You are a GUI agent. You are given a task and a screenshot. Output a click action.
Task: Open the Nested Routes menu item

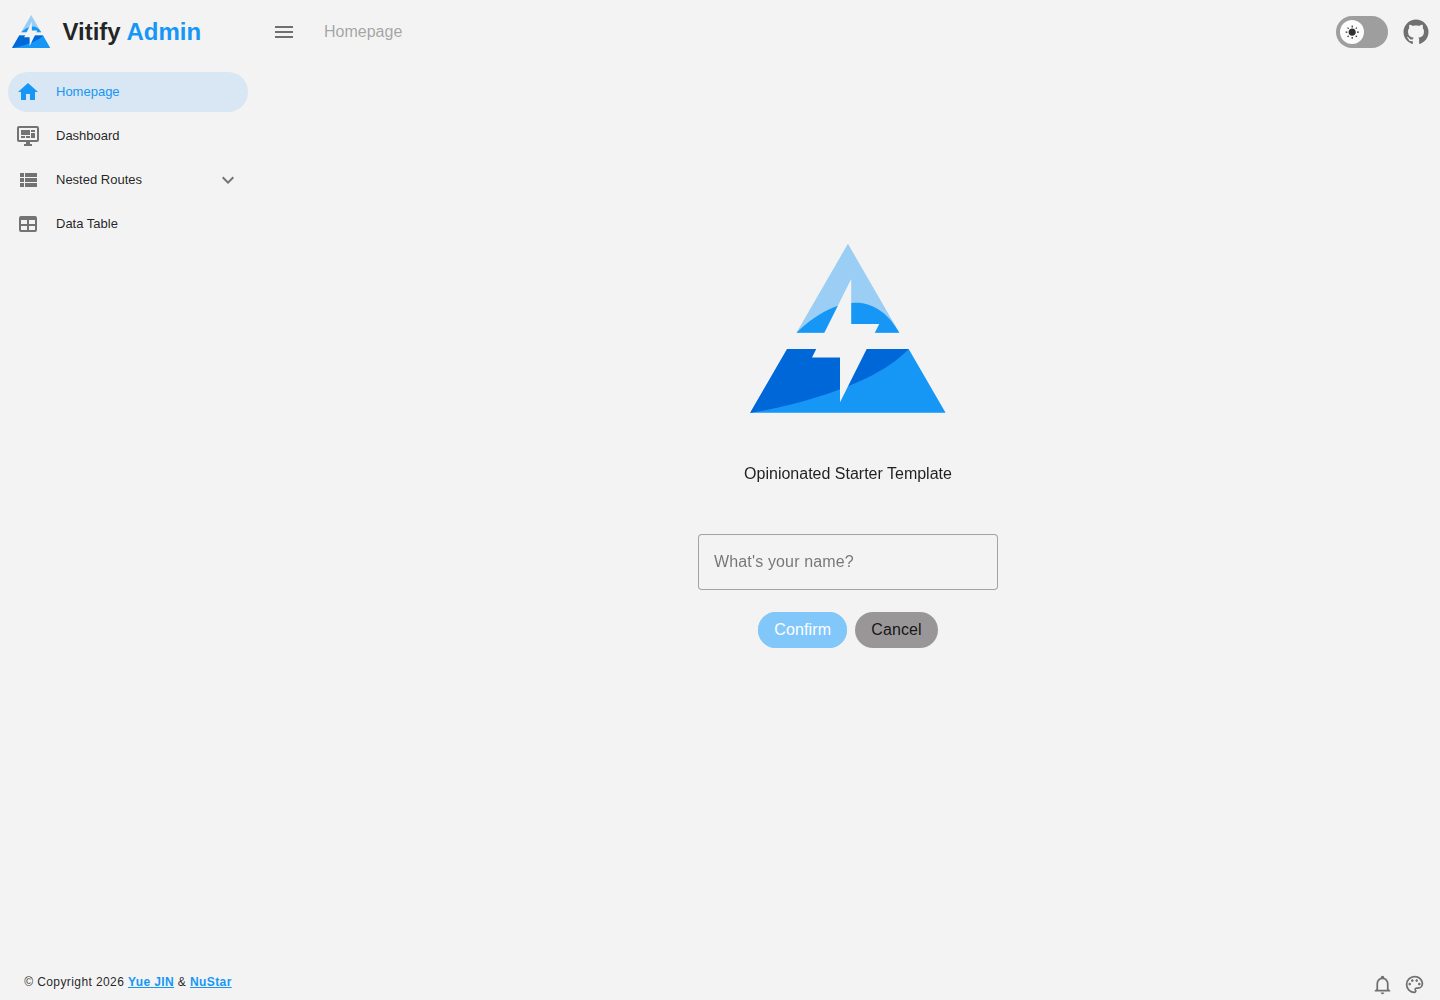point(128,180)
